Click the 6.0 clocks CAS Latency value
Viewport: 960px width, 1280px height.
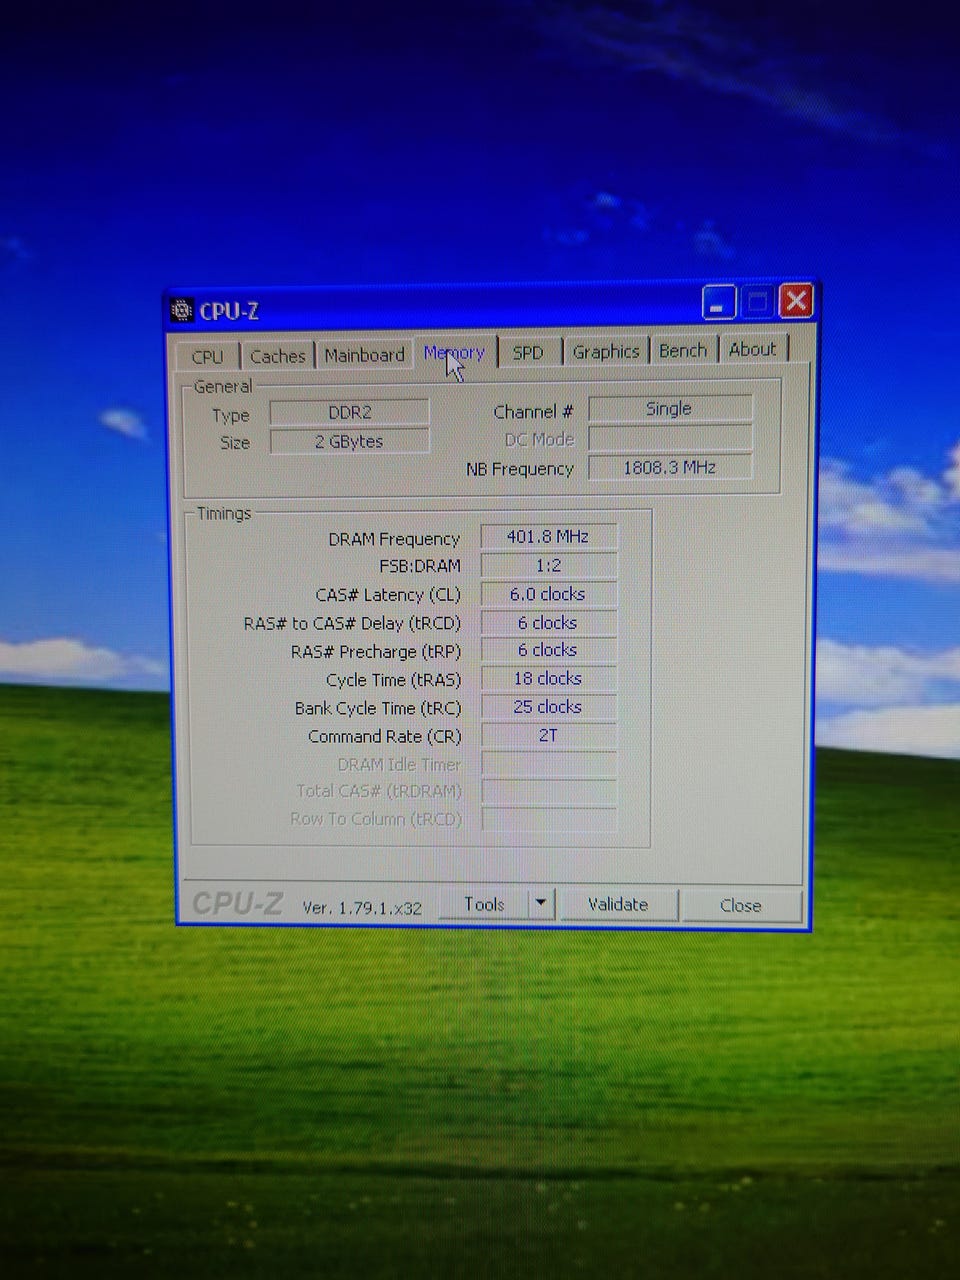tap(548, 594)
